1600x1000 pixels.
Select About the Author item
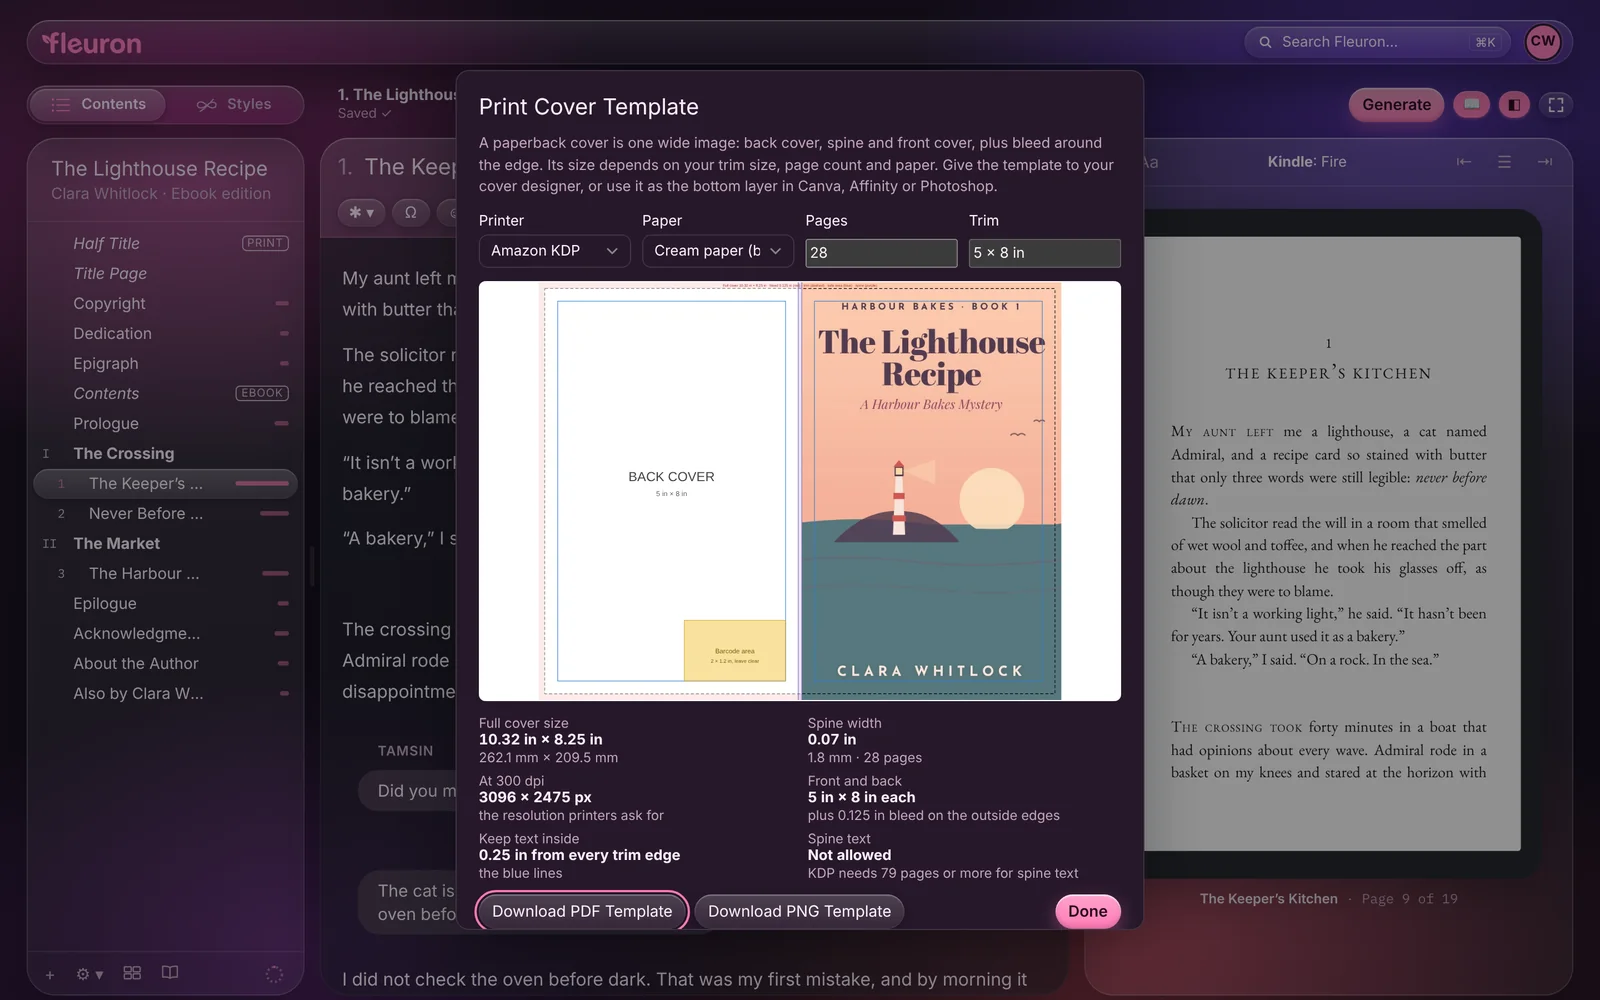[166, 663]
